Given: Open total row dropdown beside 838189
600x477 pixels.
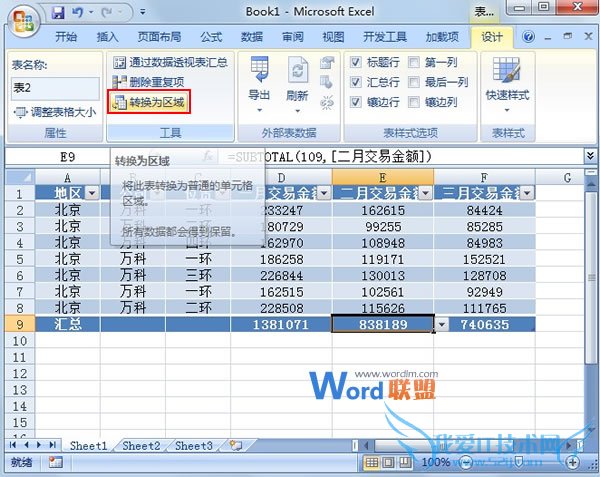Looking at the screenshot, I should 442,325.
